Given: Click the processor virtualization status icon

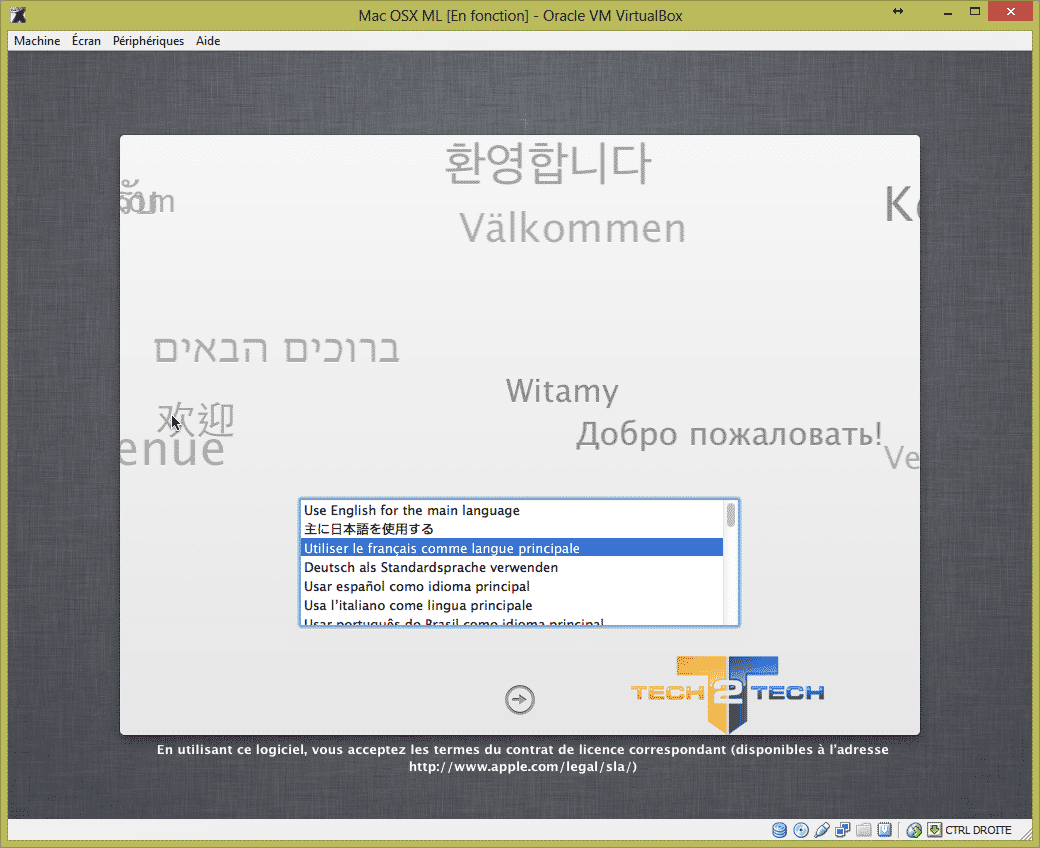Looking at the screenshot, I should tap(885, 830).
